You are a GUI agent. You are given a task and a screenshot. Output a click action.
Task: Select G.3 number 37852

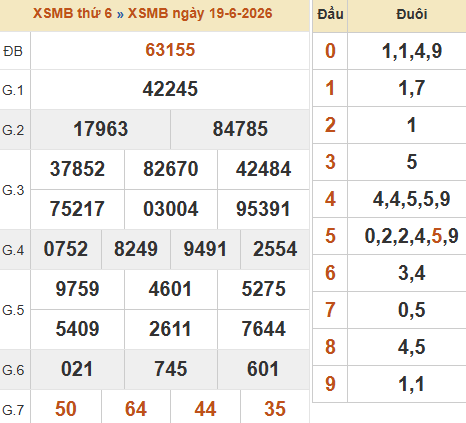pyautogui.click(x=77, y=169)
